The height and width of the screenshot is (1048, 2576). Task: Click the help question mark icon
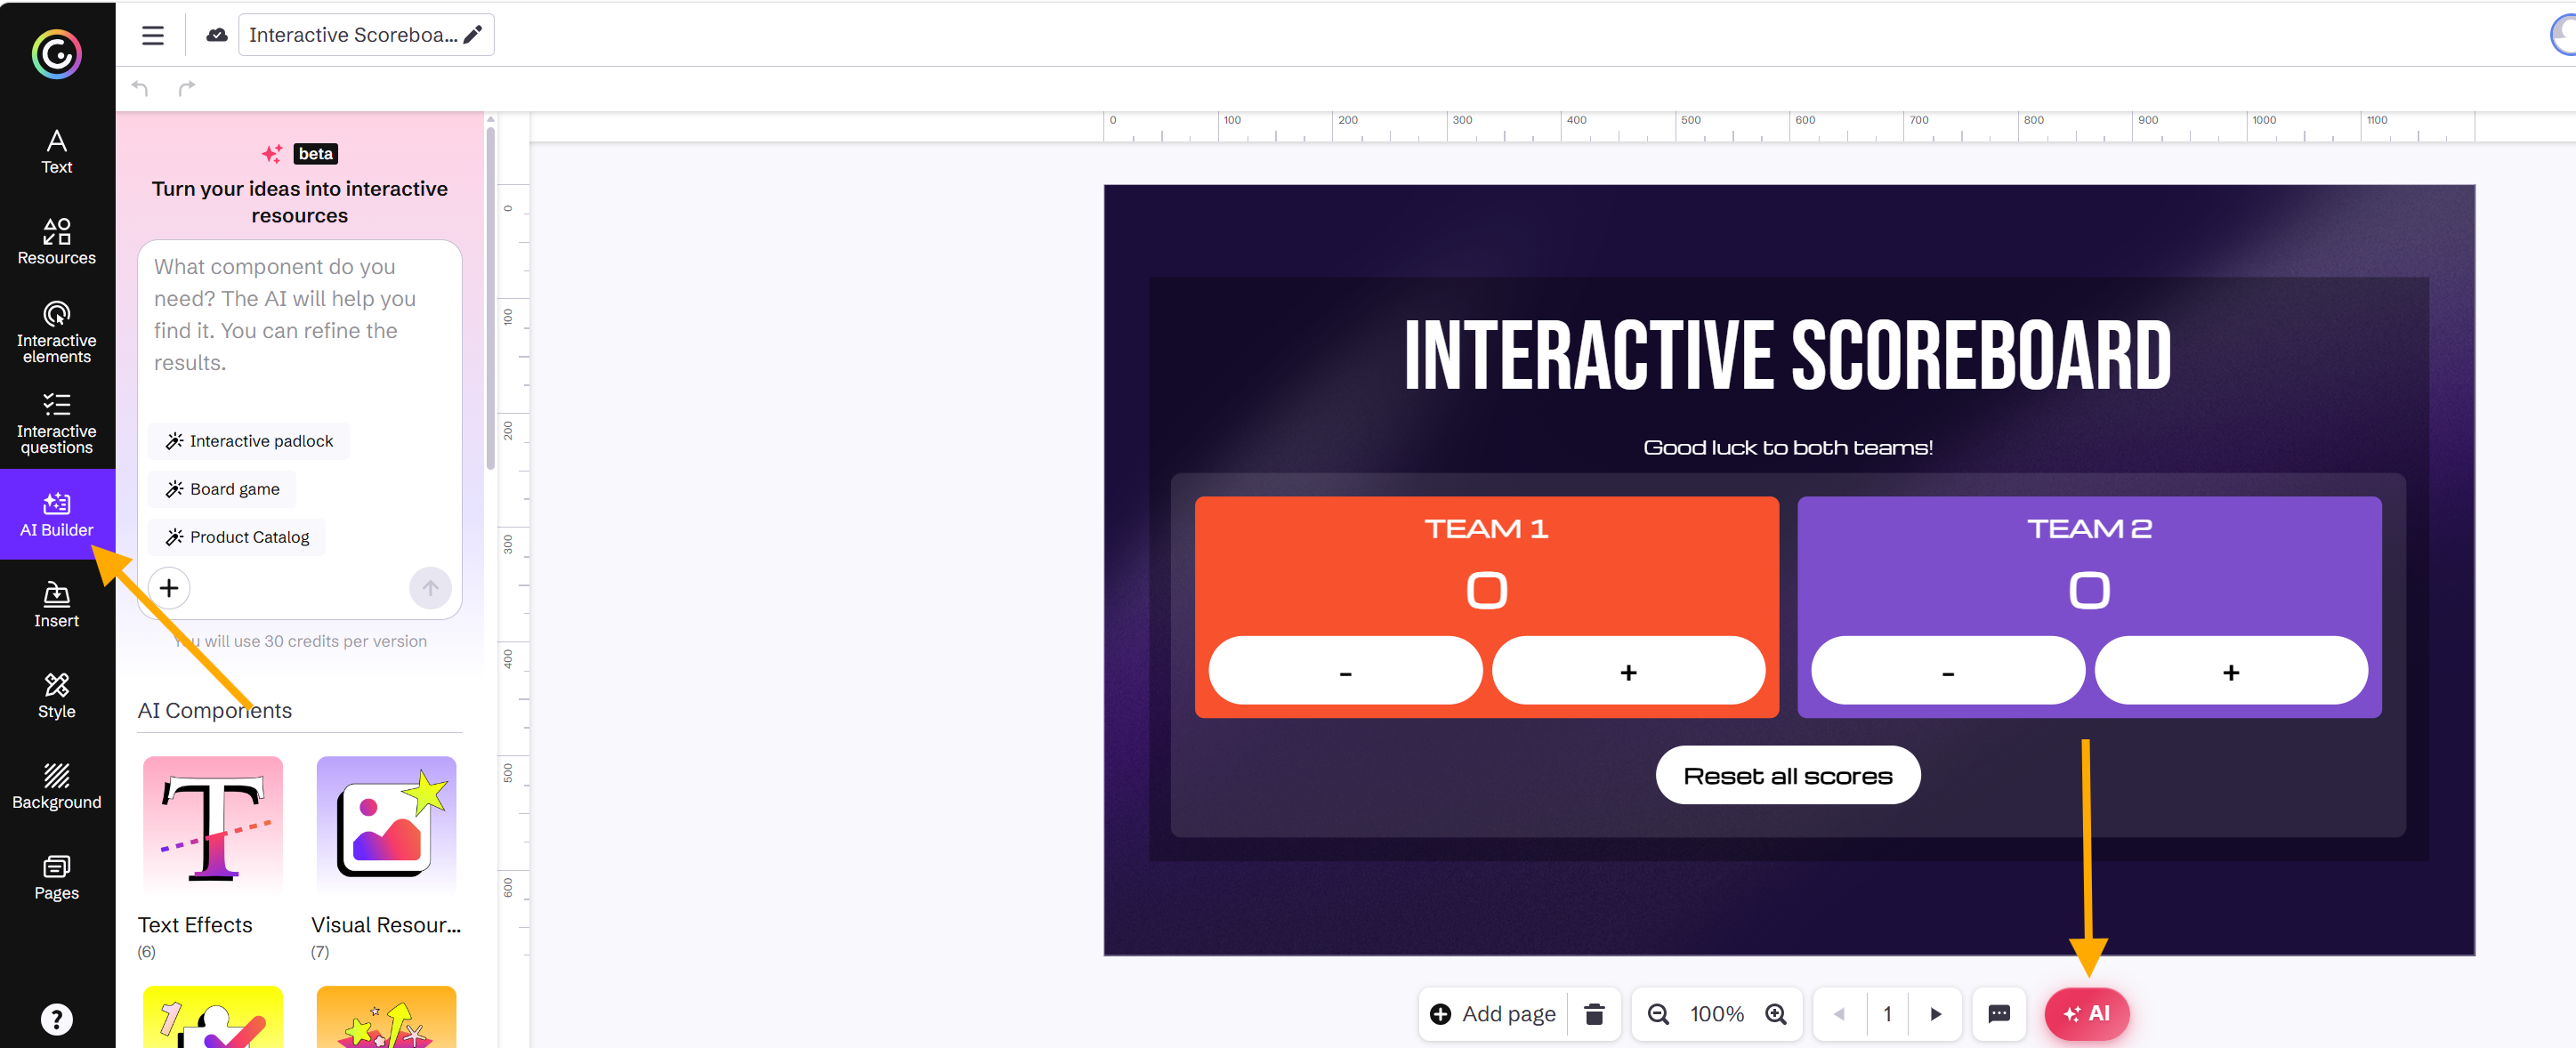(57, 1019)
